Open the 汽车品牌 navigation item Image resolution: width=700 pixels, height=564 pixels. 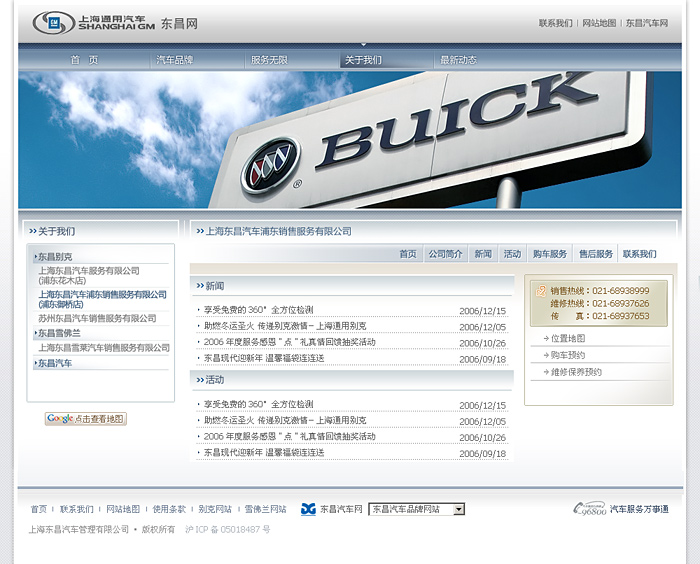175,60
